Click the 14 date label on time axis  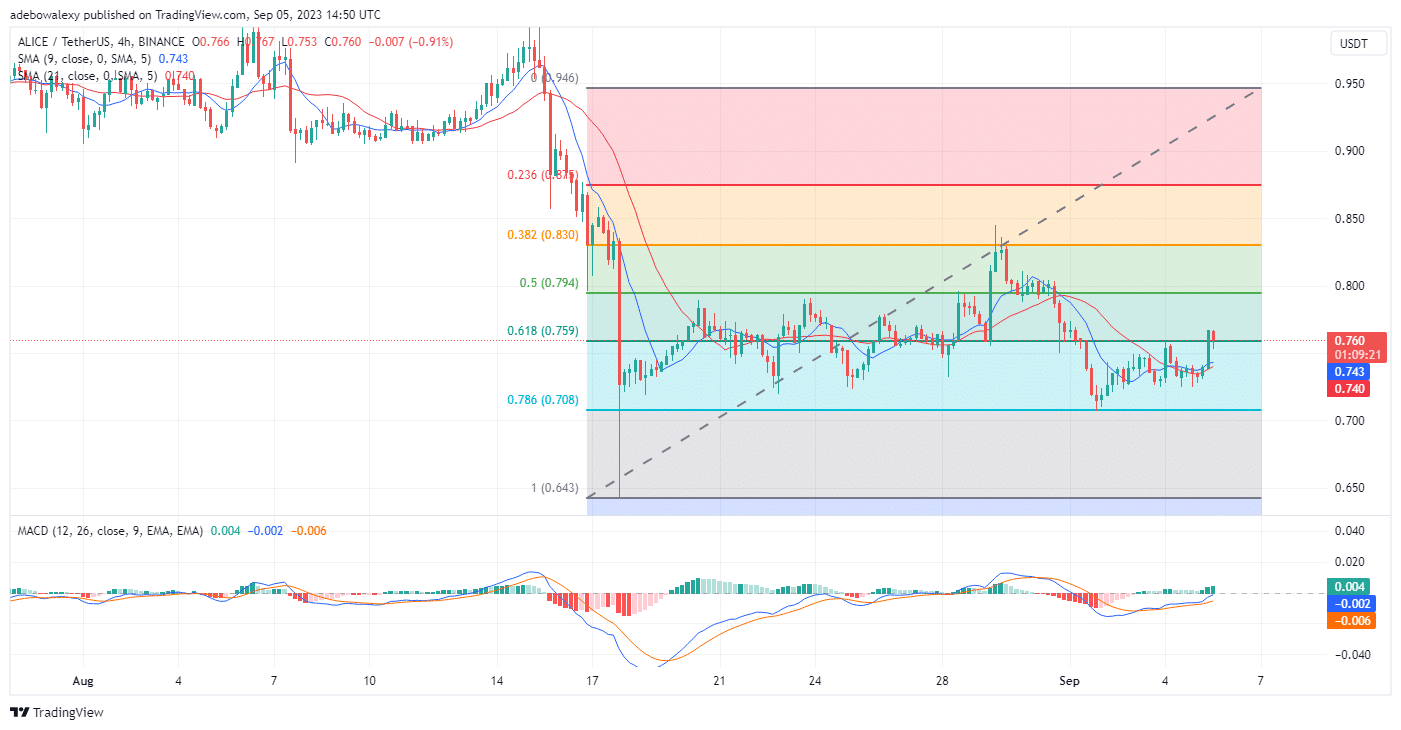pyautogui.click(x=497, y=681)
